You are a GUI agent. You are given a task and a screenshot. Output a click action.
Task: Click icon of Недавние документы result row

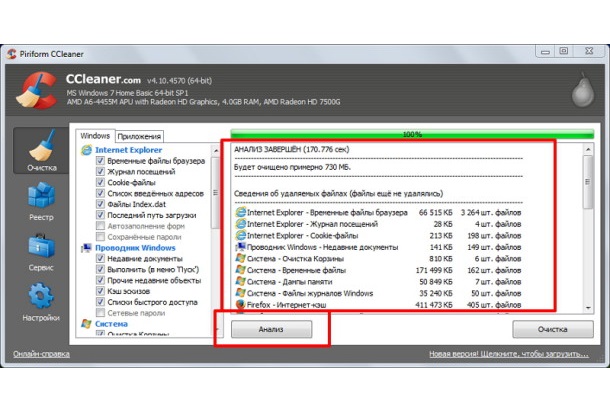pyautogui.click(x=240, y=247)
